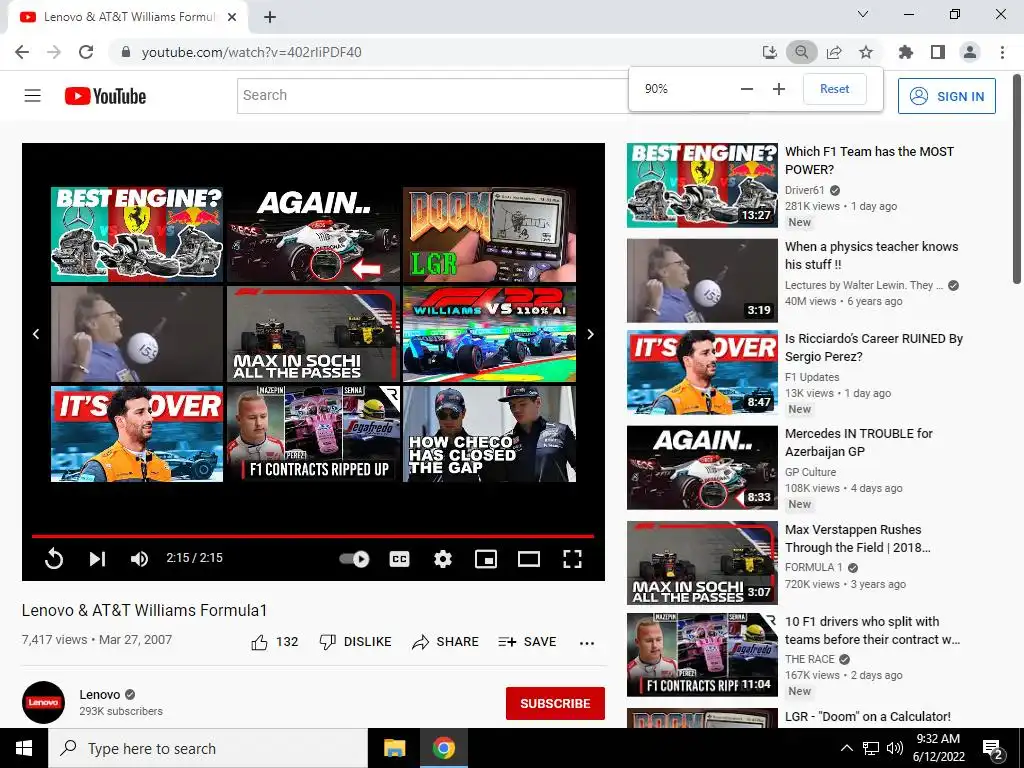Open the Driver61 channel name

coord(805,190)
